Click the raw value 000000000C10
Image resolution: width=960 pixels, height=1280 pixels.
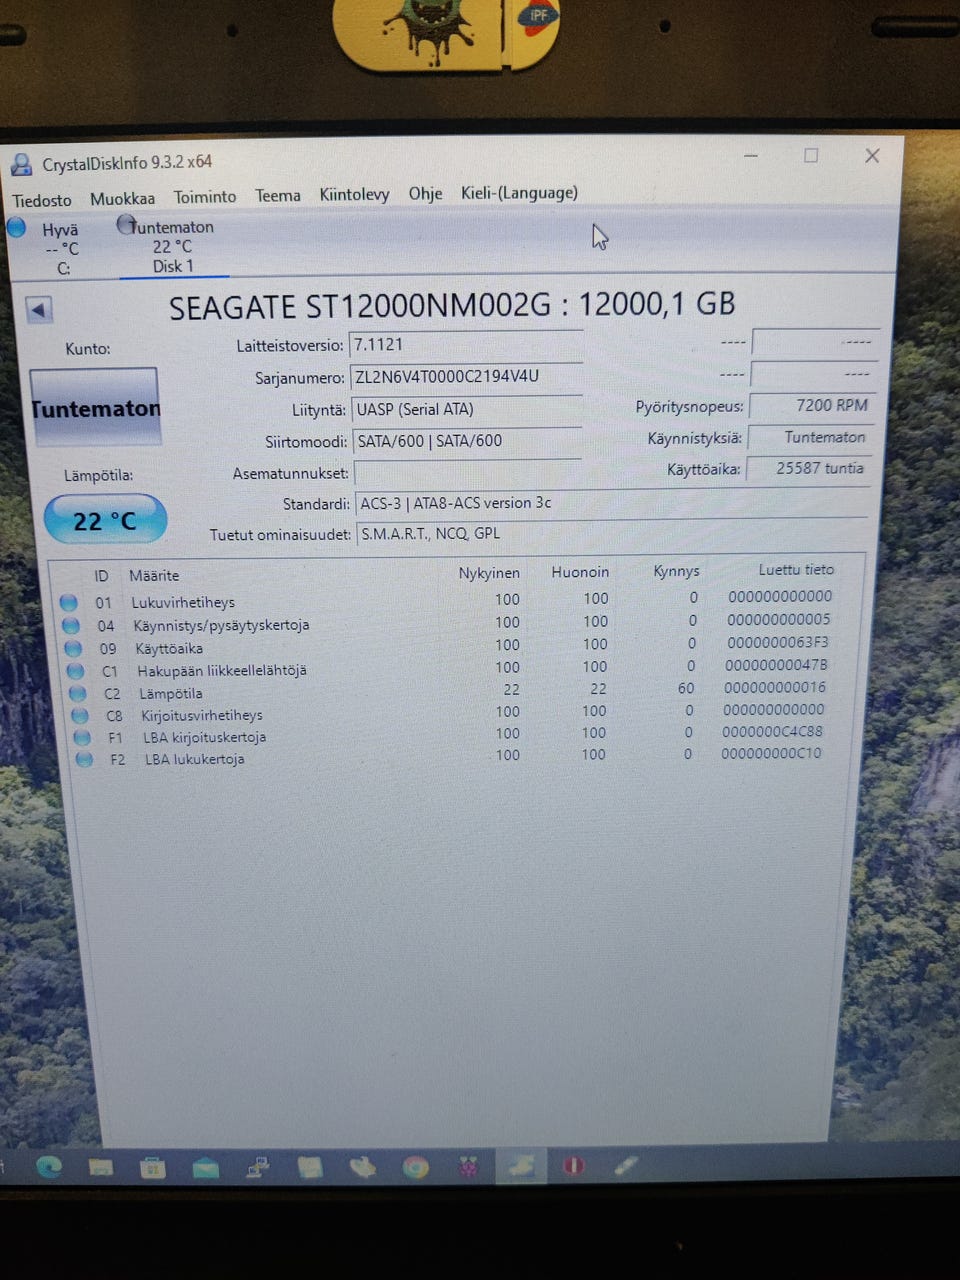772,753
